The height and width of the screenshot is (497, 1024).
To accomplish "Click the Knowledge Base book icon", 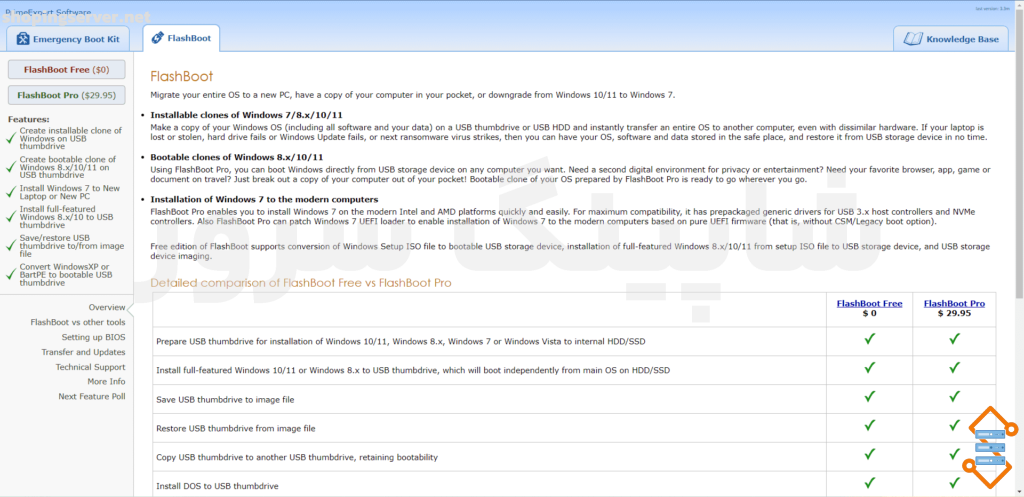I will (912, 39).
